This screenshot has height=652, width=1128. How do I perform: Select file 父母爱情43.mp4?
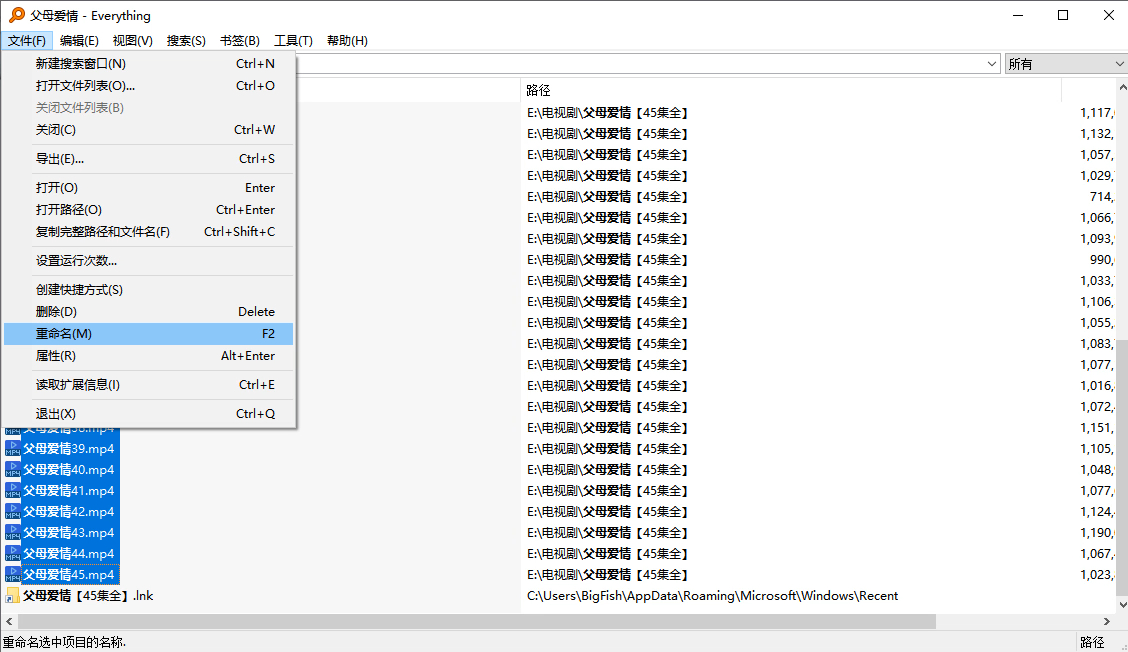click(x=68, y=532)
